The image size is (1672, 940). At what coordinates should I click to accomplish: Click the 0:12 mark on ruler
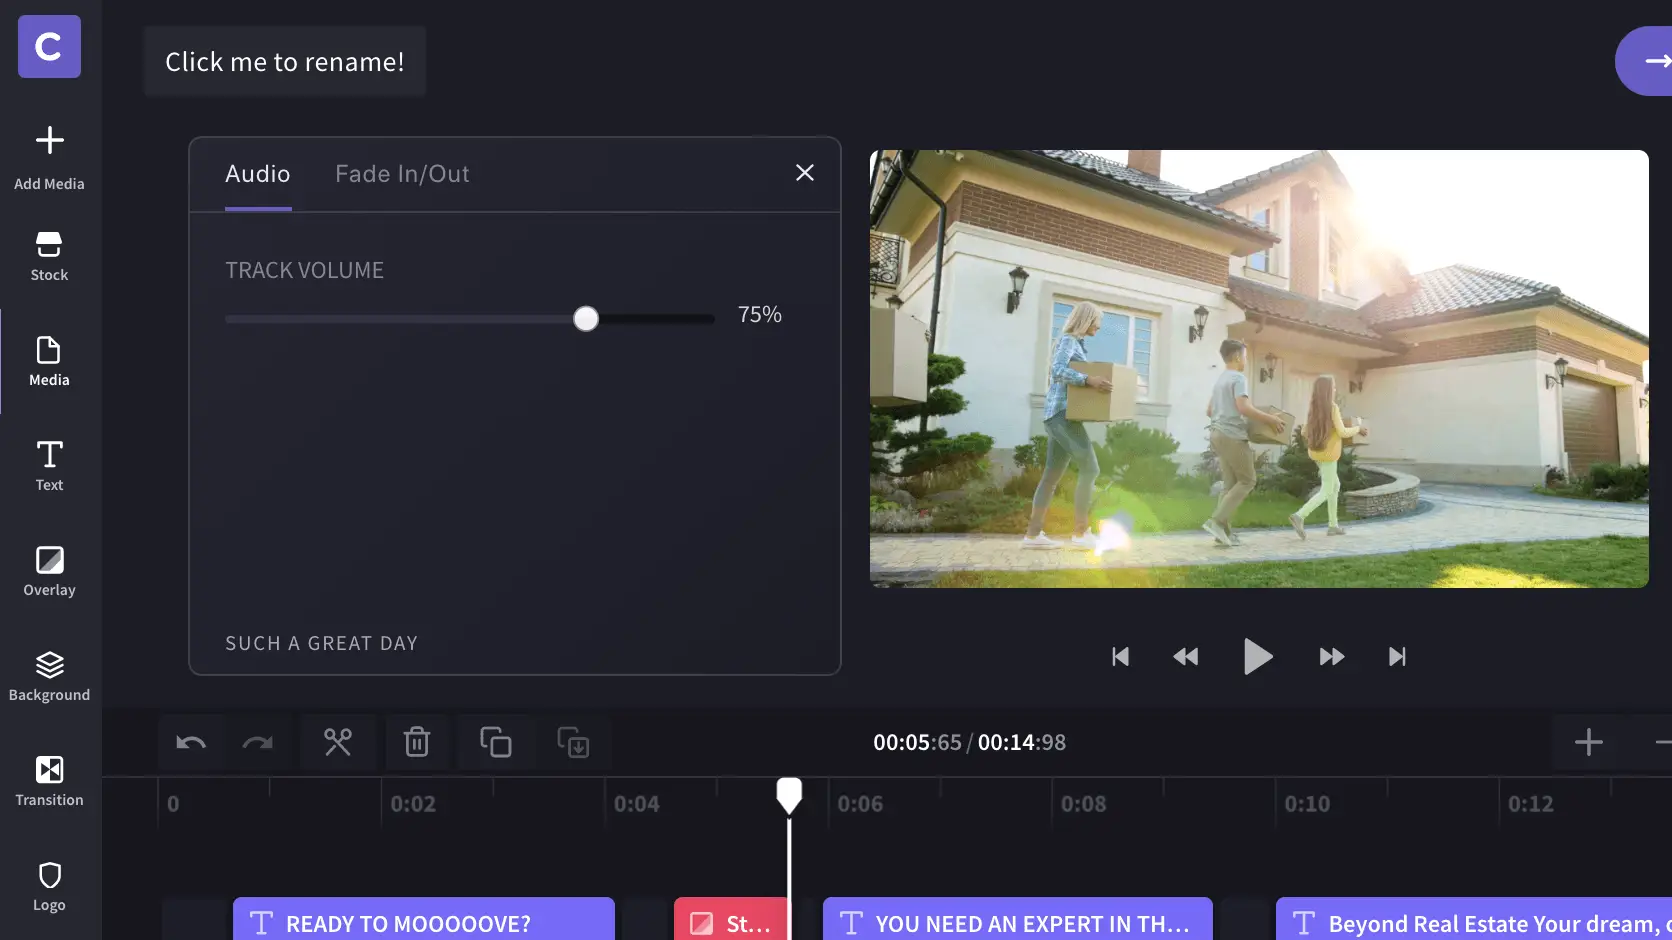1531,804
